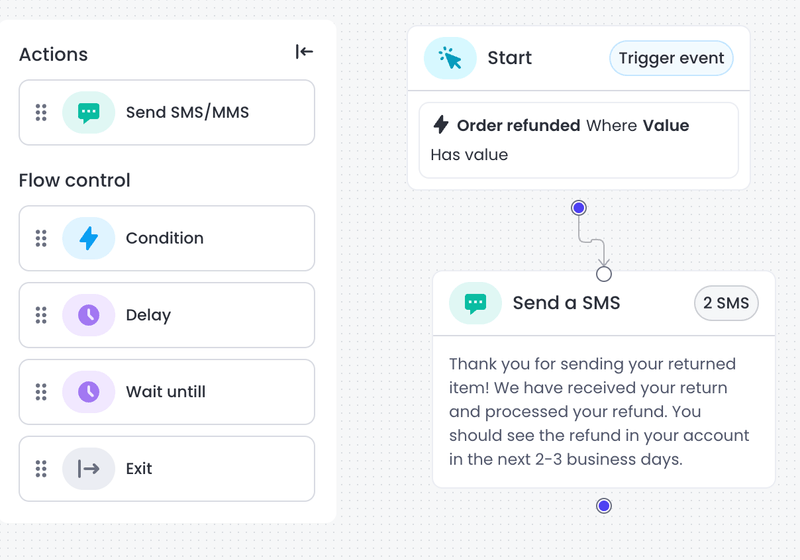Select the Send a SMS output connector
This screenshot has width=800, height=560.
603,506
